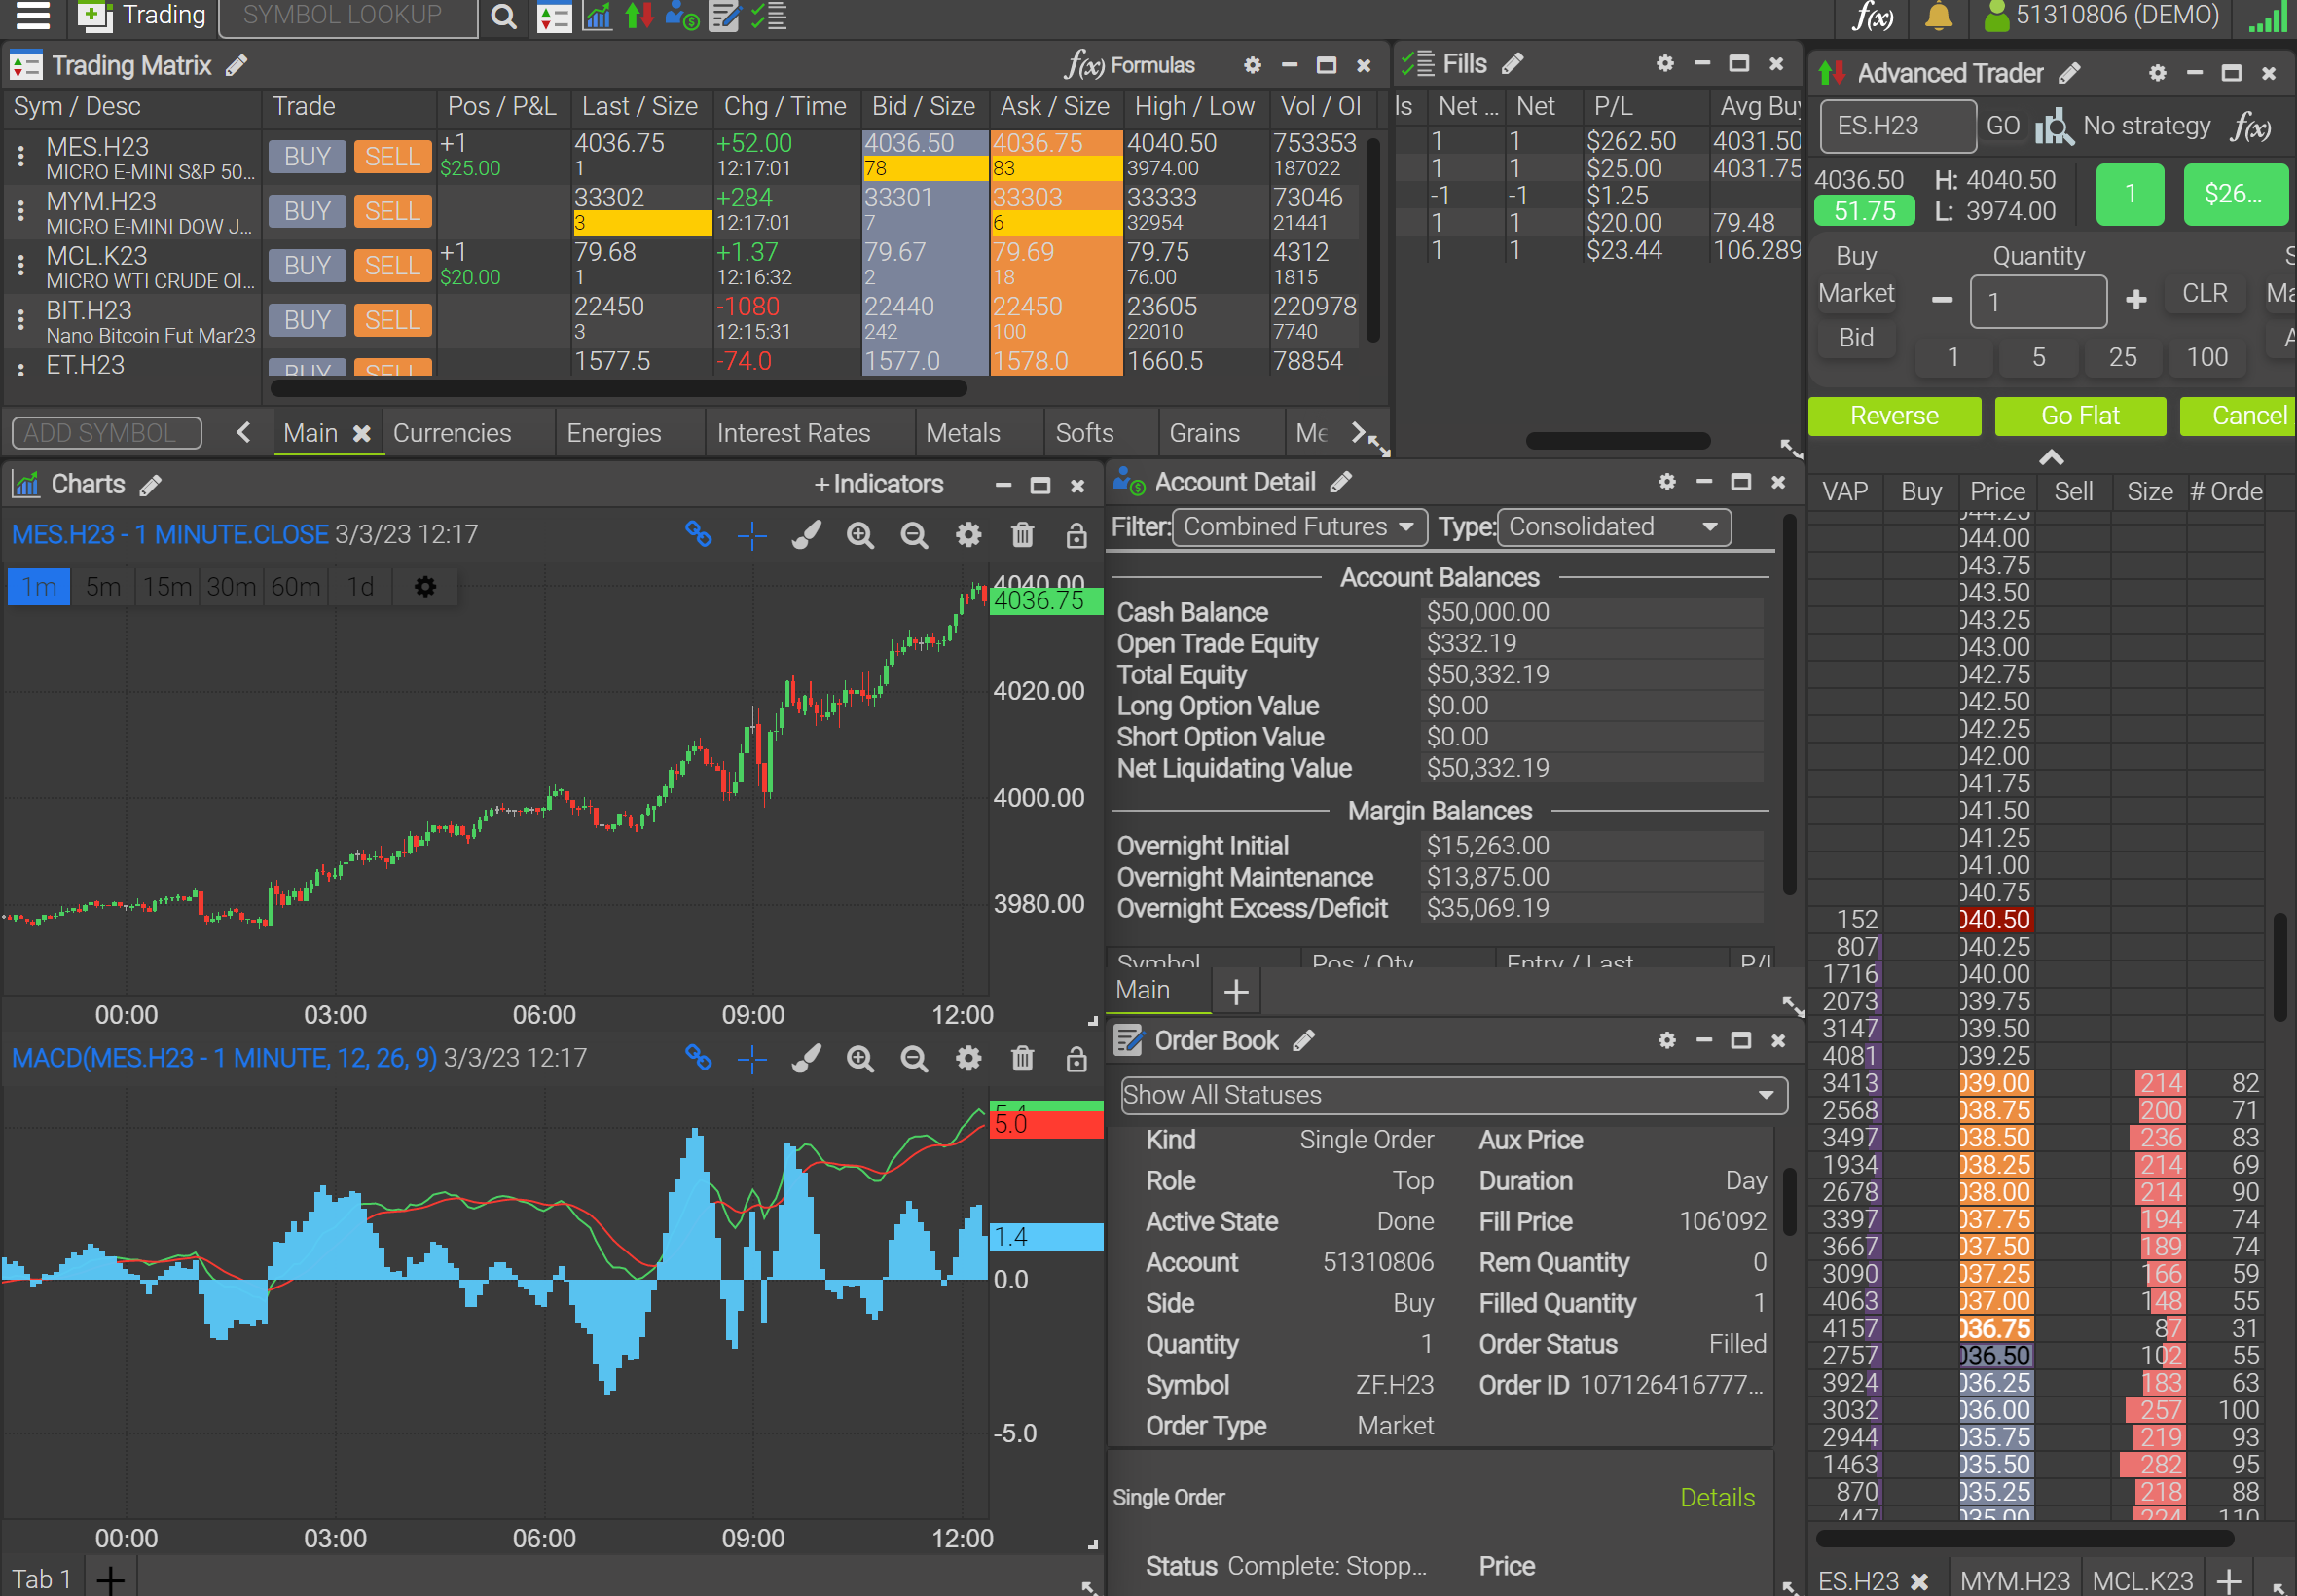This screenshot has height=1596, width=2297.
Task: Click the link icon on MES.H23 chart
Action: point(698,535)
